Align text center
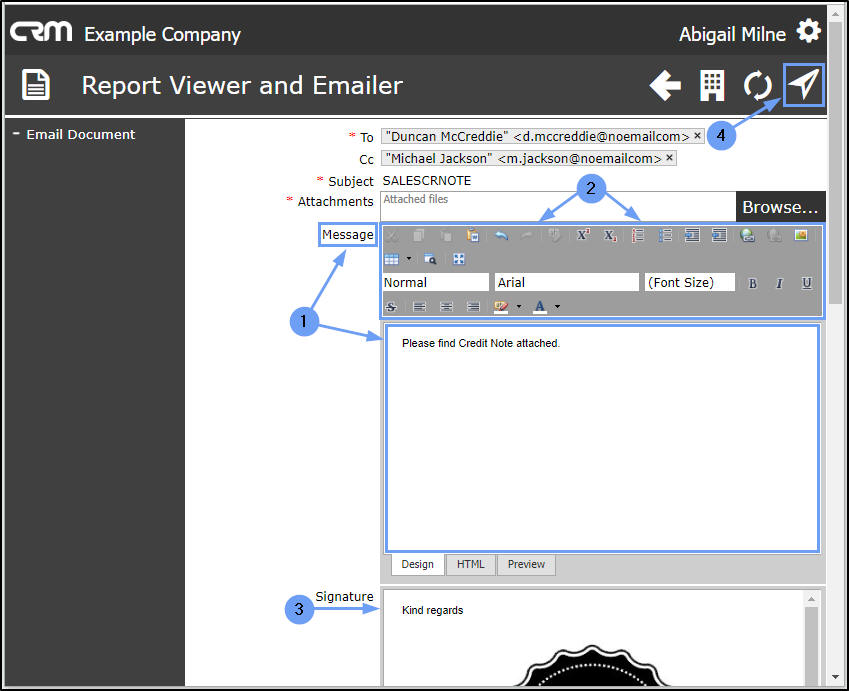 pos(446,307)
